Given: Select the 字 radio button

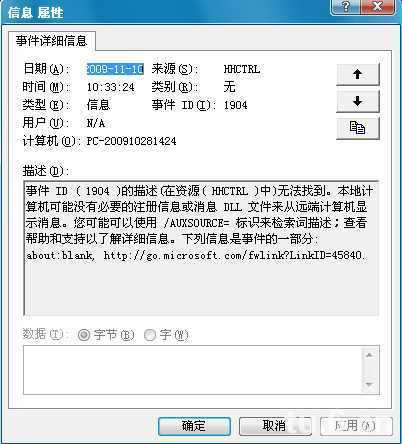Looking at the screenshot, I should click(150, 335).
